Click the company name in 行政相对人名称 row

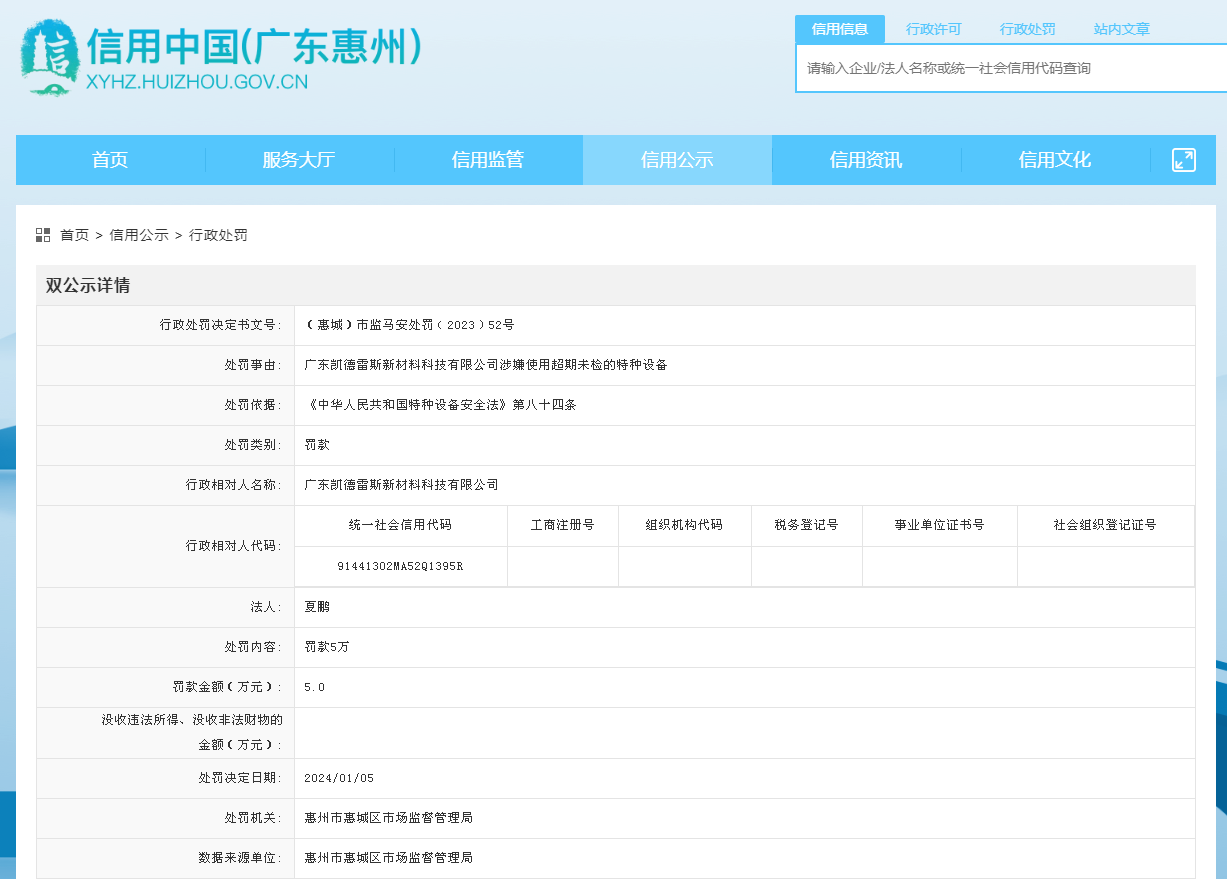click(401, 485)
